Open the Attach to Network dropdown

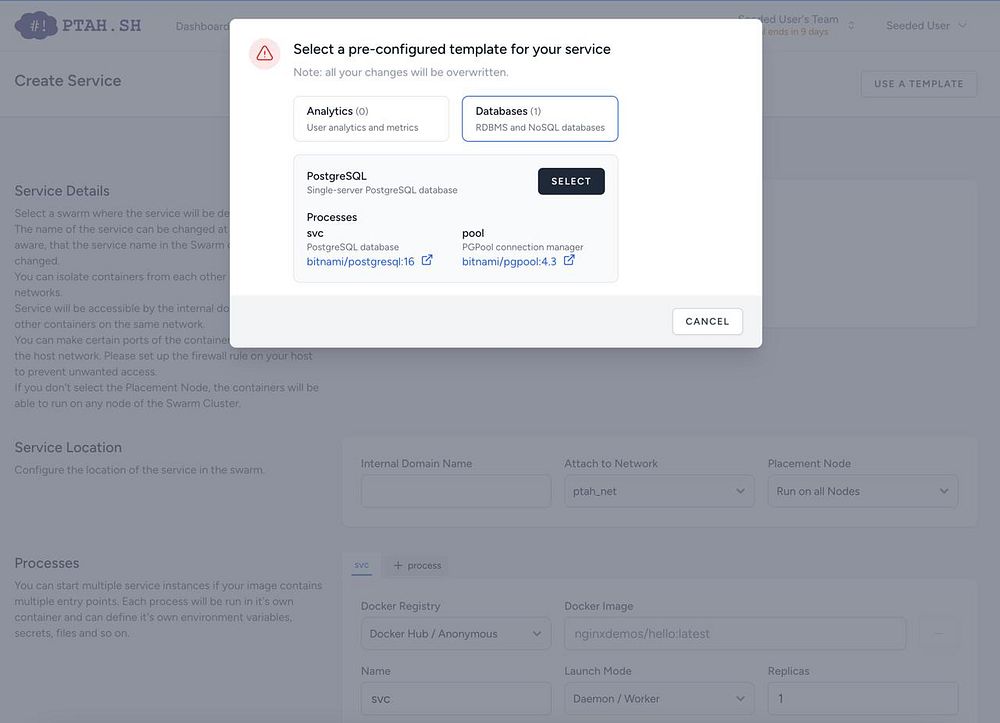(659, 491)
